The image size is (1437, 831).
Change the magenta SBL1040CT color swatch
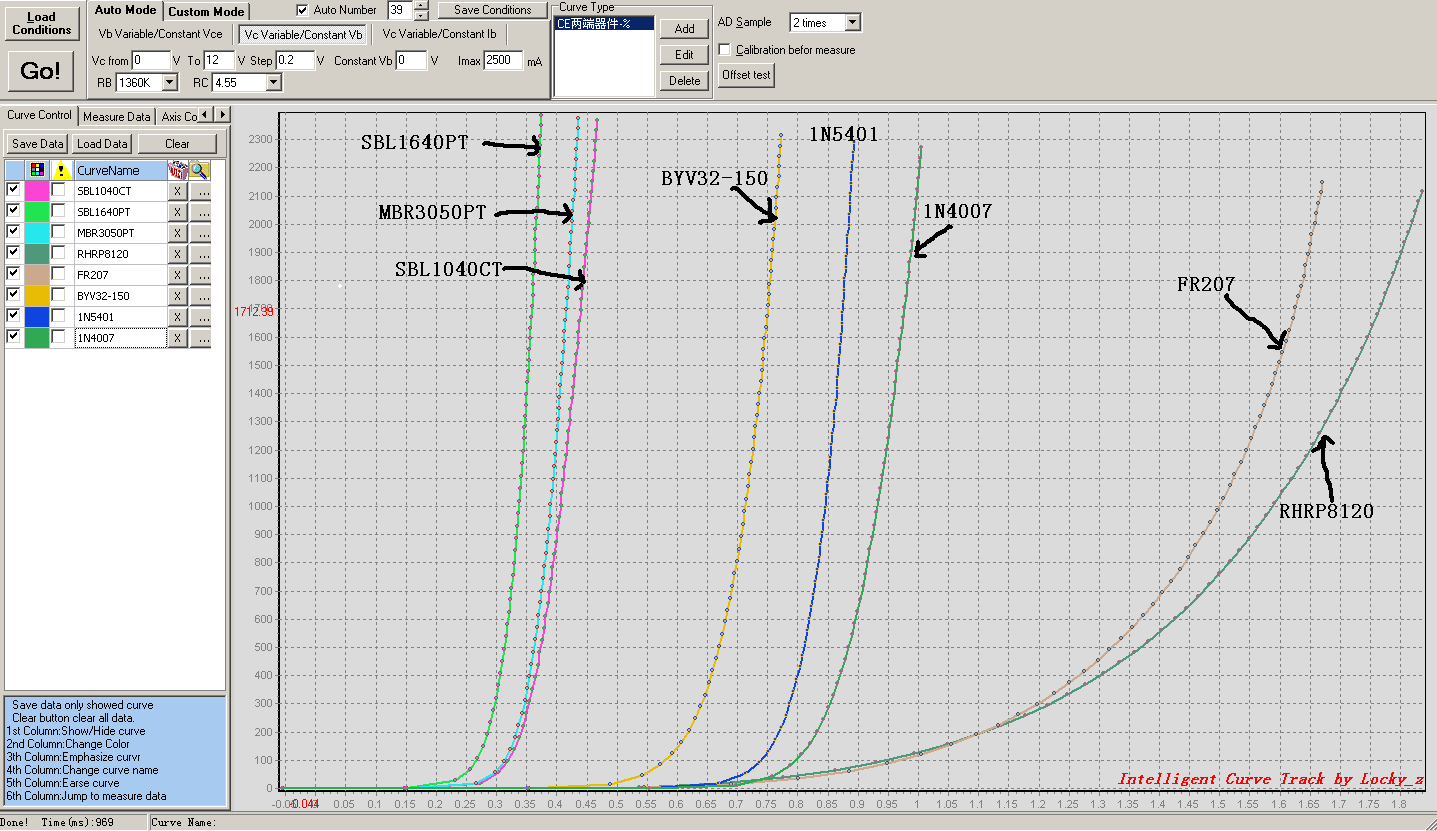(38, 191)
